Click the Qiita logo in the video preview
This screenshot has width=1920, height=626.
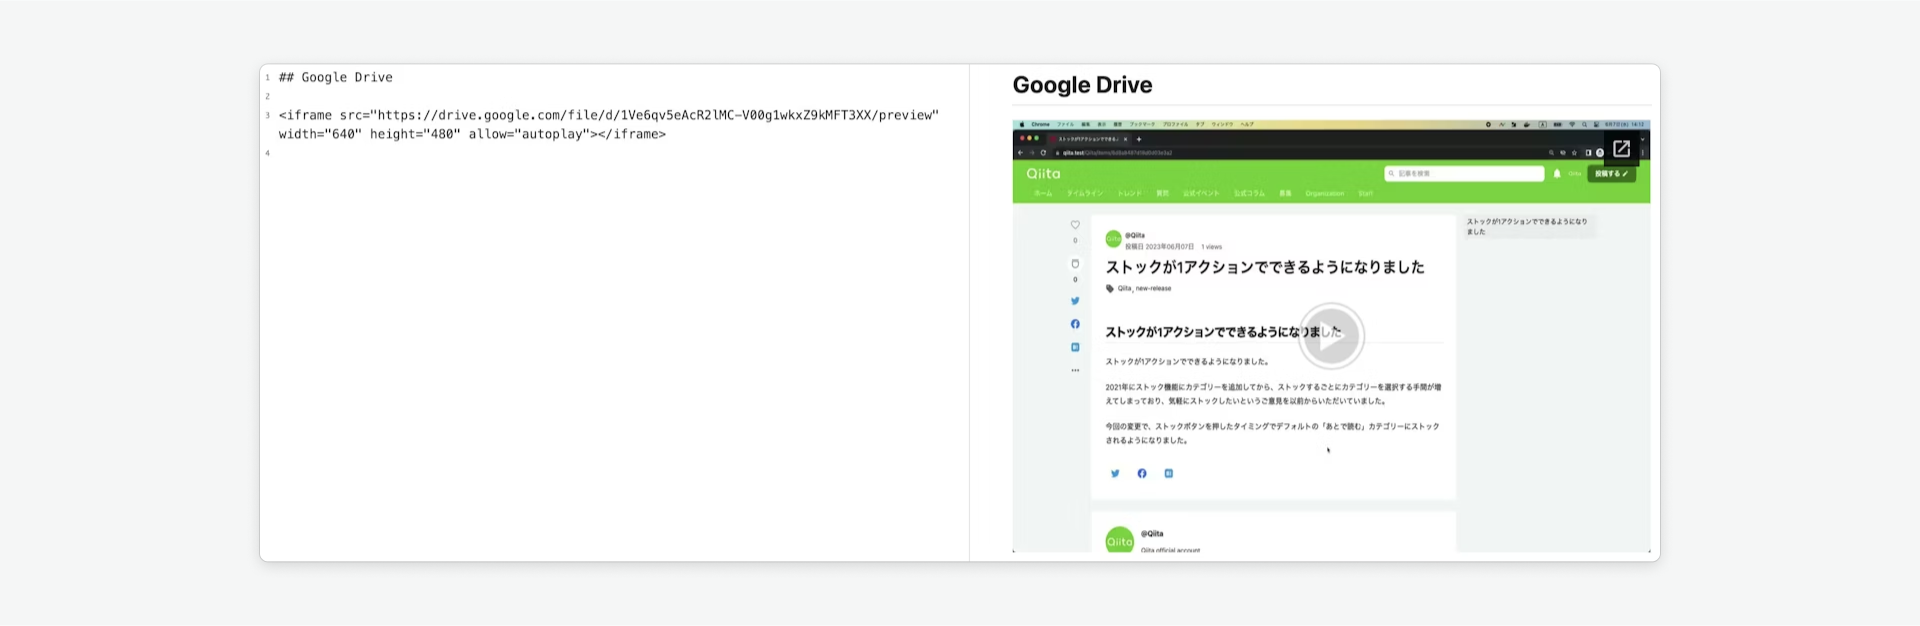pyautogui.click(x=1043, y=174)
